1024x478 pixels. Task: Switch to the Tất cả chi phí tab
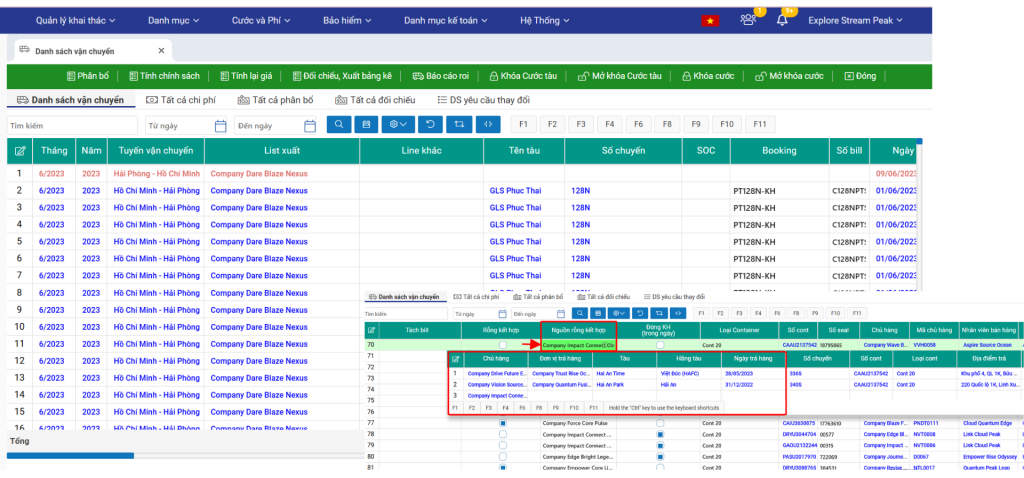(183, 100)
